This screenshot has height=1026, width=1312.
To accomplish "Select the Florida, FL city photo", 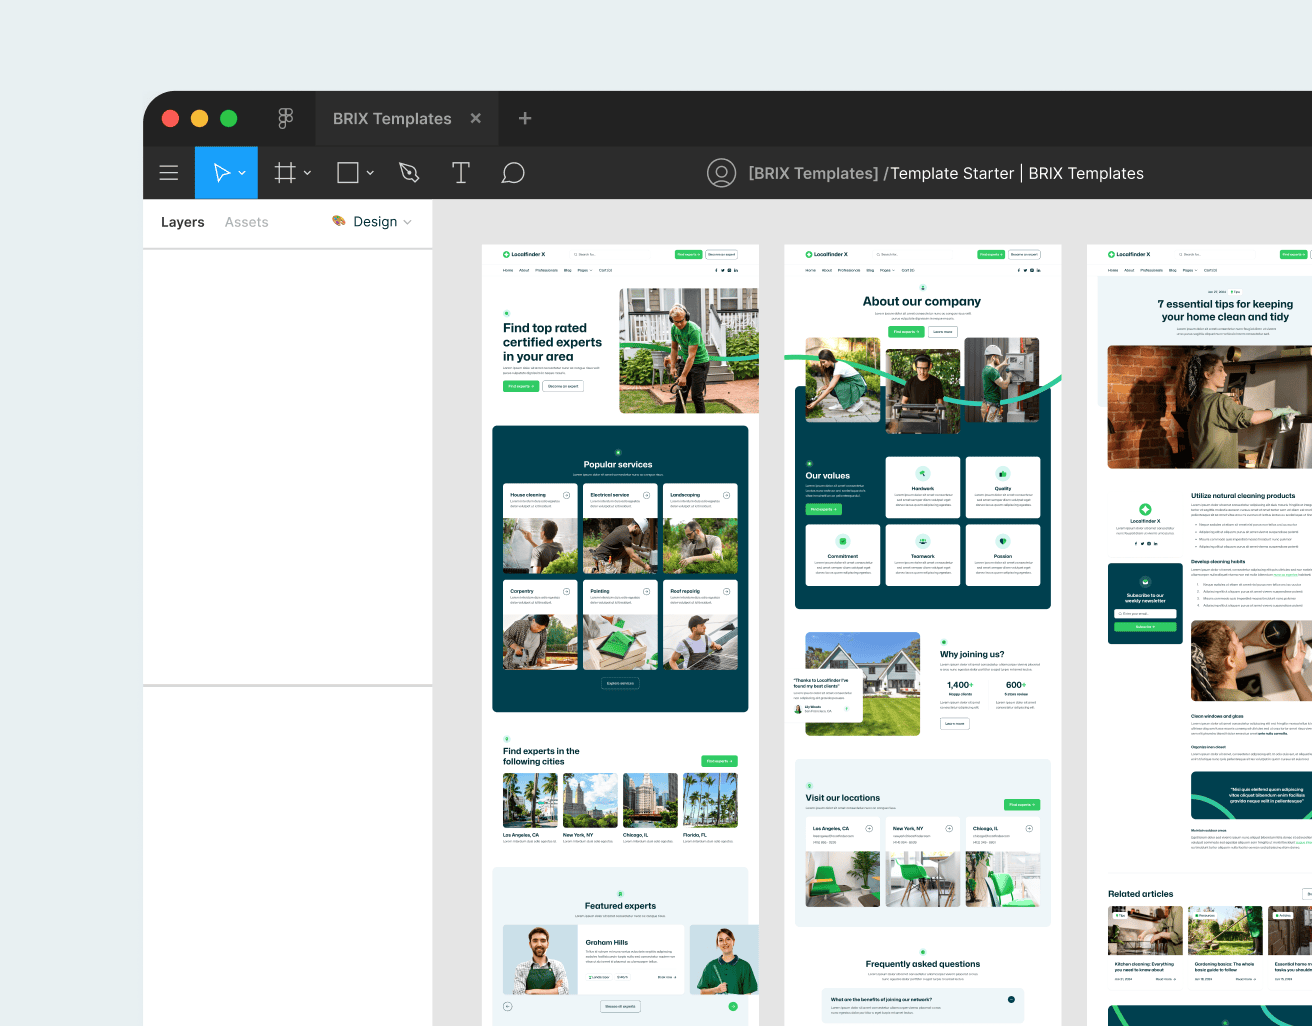I will [710, 800].
